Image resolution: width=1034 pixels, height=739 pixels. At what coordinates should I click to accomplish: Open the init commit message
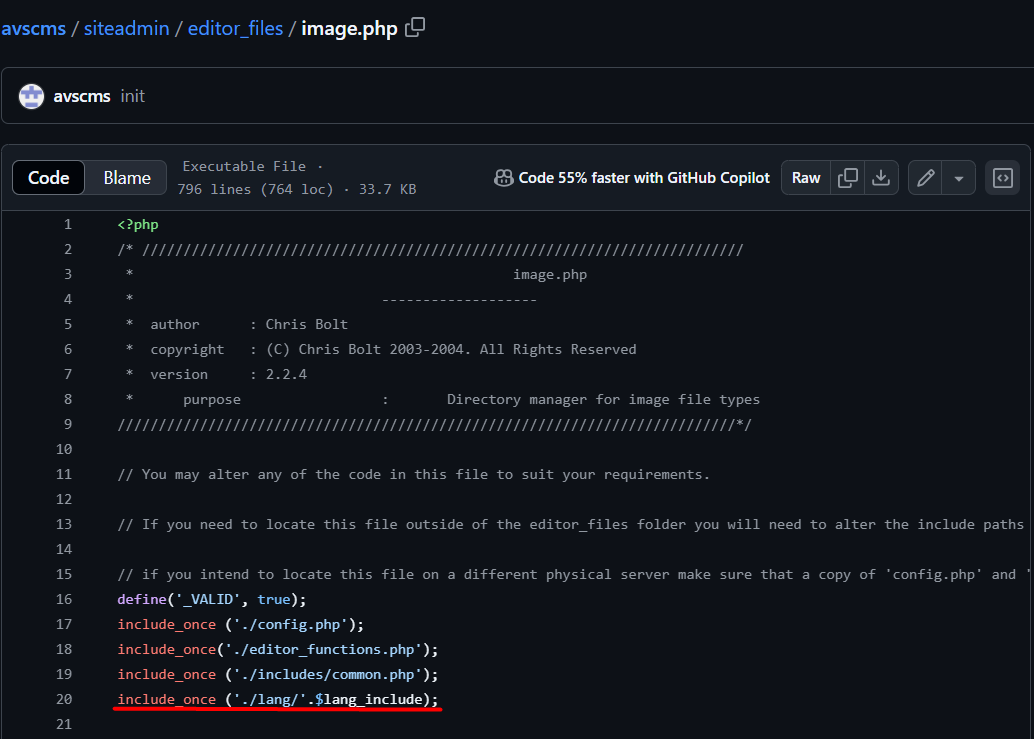click(132, 95)
